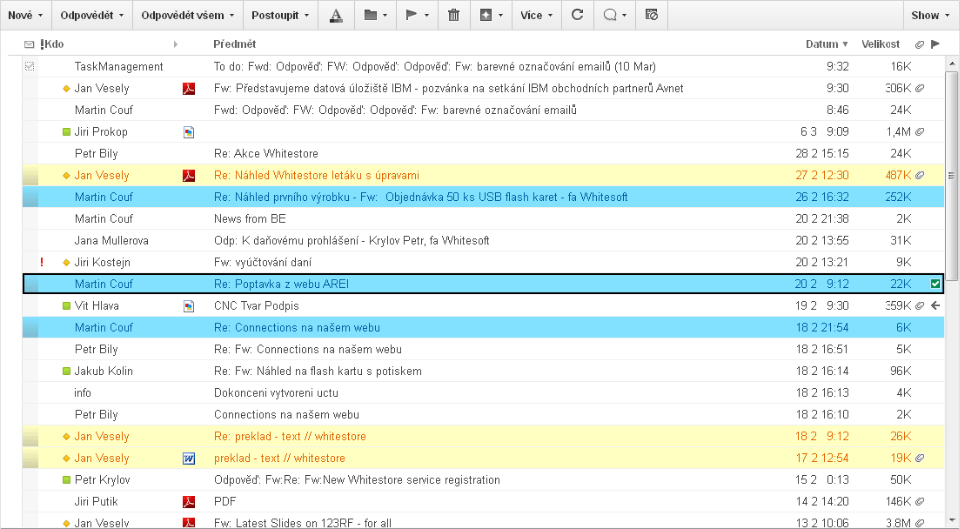This screenshot has height=529, width=960.
Task: Click the trash delete icon in toolbar
Action: click(x=454, y=15)
